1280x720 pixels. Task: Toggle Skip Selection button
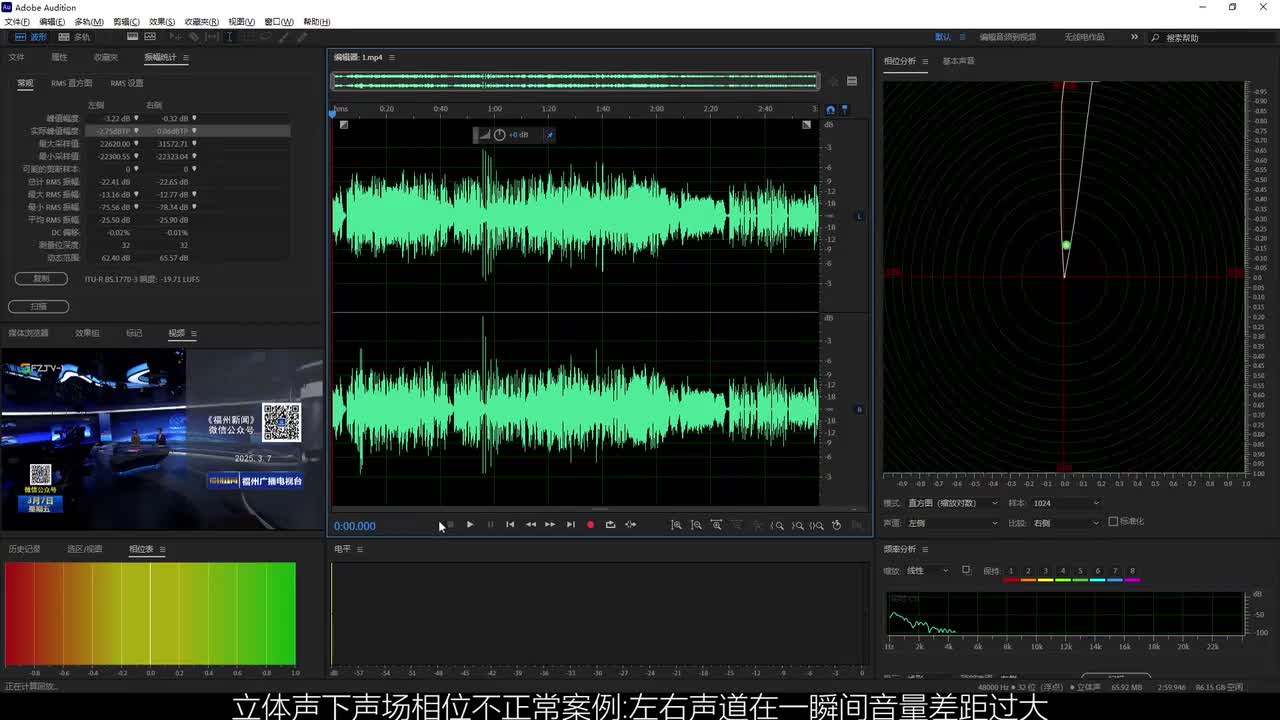631,525
